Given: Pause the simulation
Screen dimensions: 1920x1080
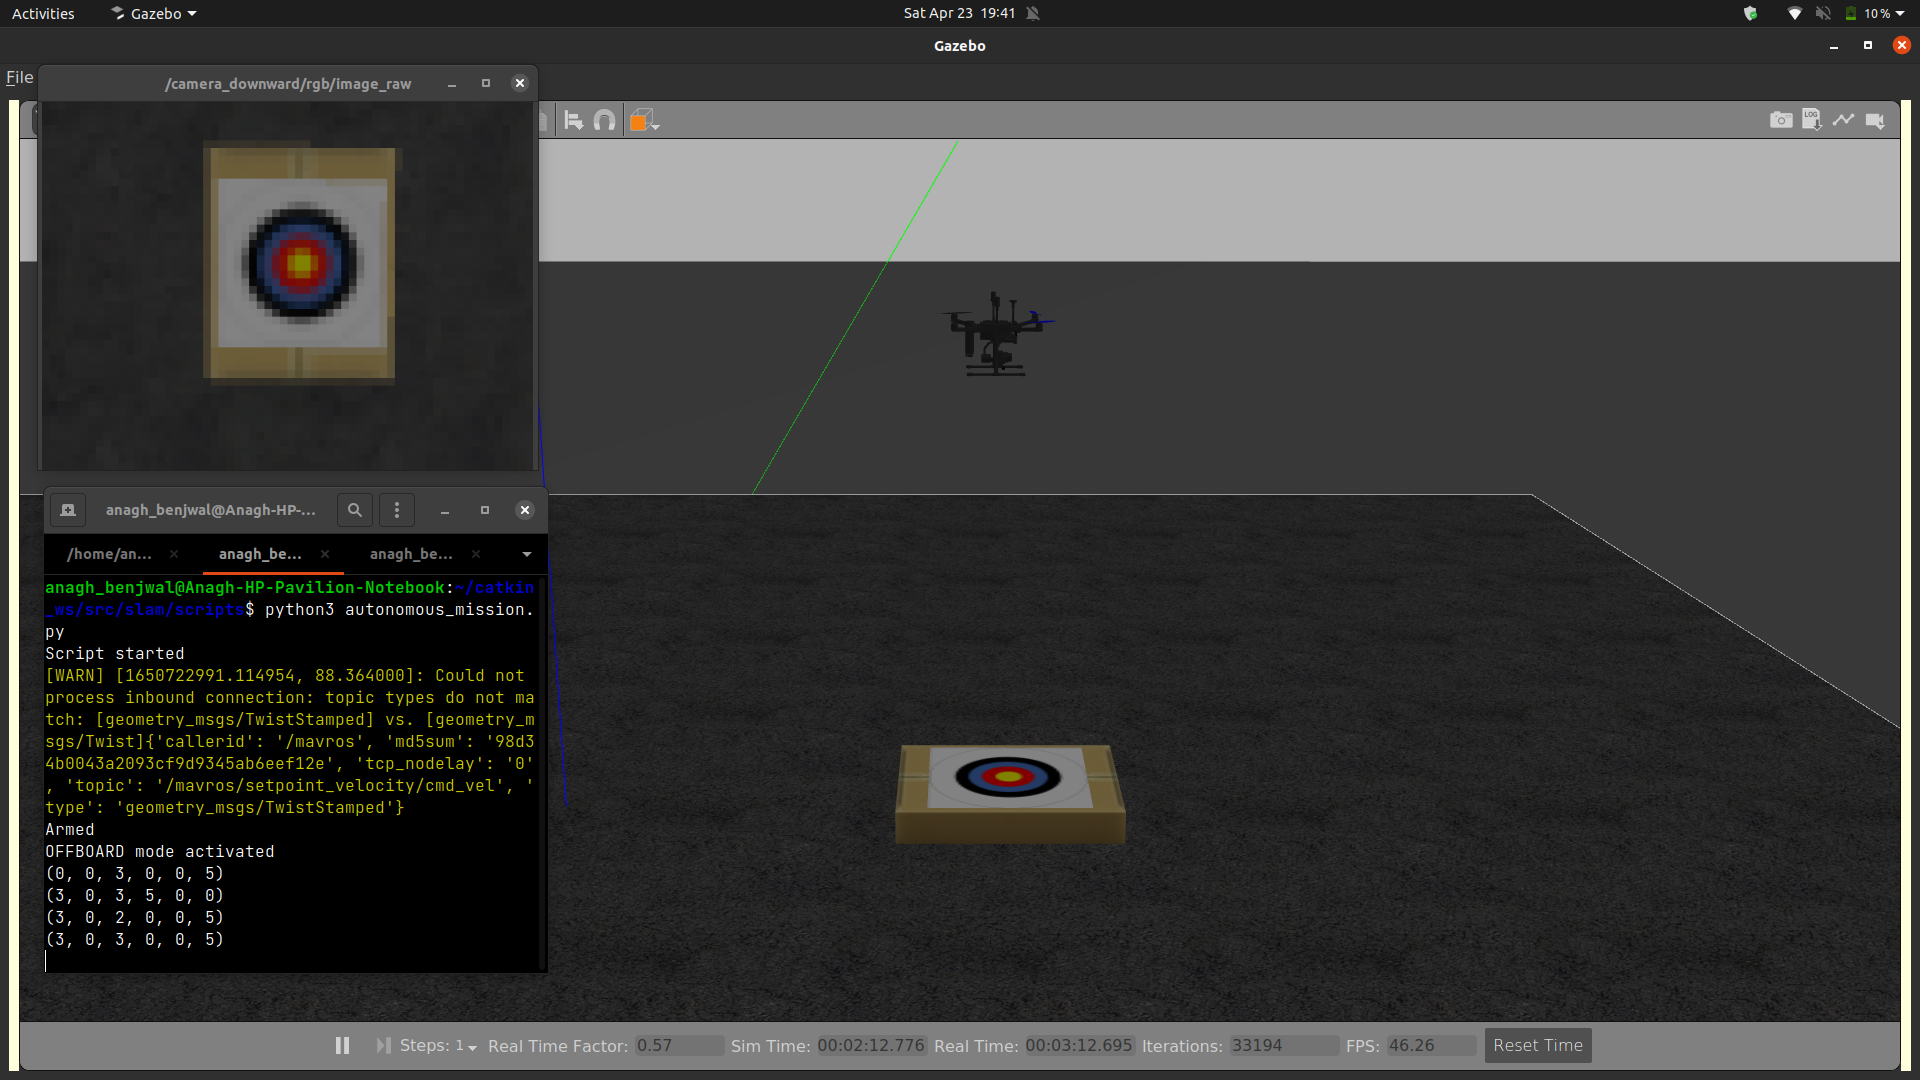Looking at the screenshot, I should (x=342, y=1045).
